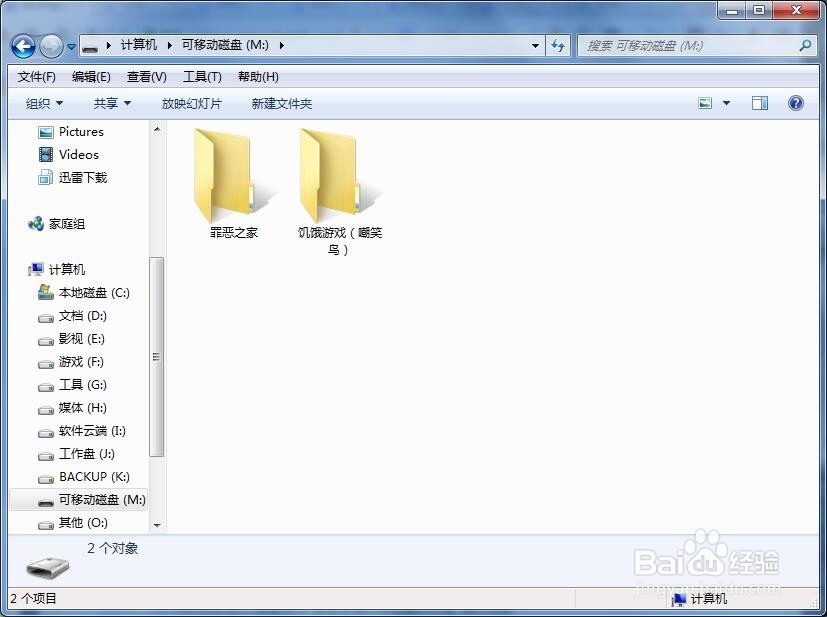Select 媒体 (H:) drive
This screenshot has height=617, width=827.
tap(82, 408)
